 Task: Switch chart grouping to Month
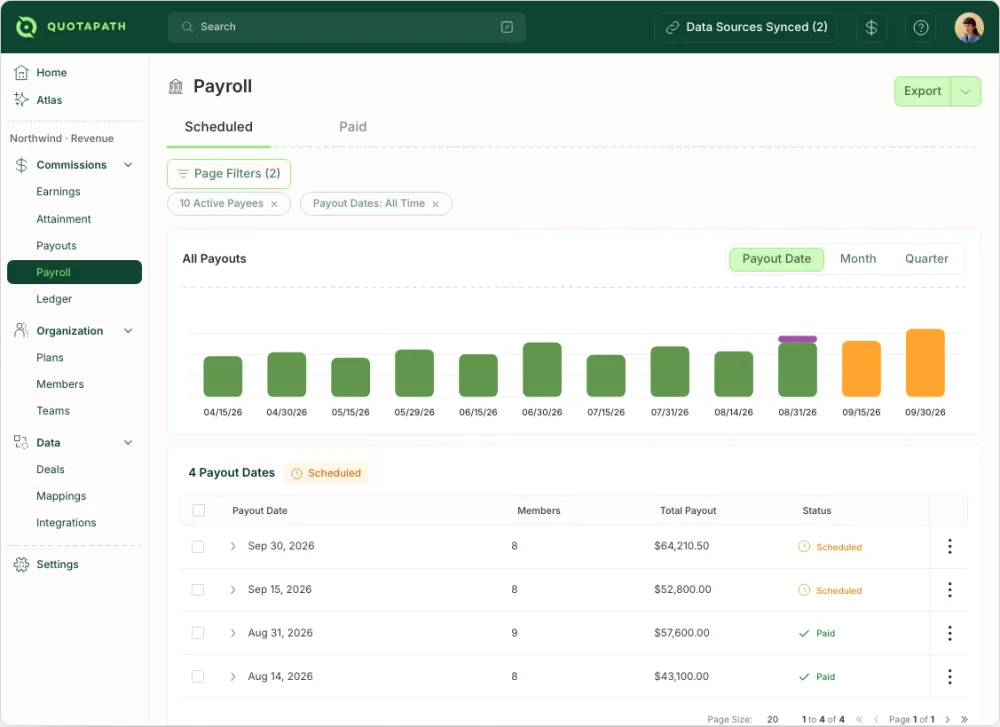click(858, 259)
